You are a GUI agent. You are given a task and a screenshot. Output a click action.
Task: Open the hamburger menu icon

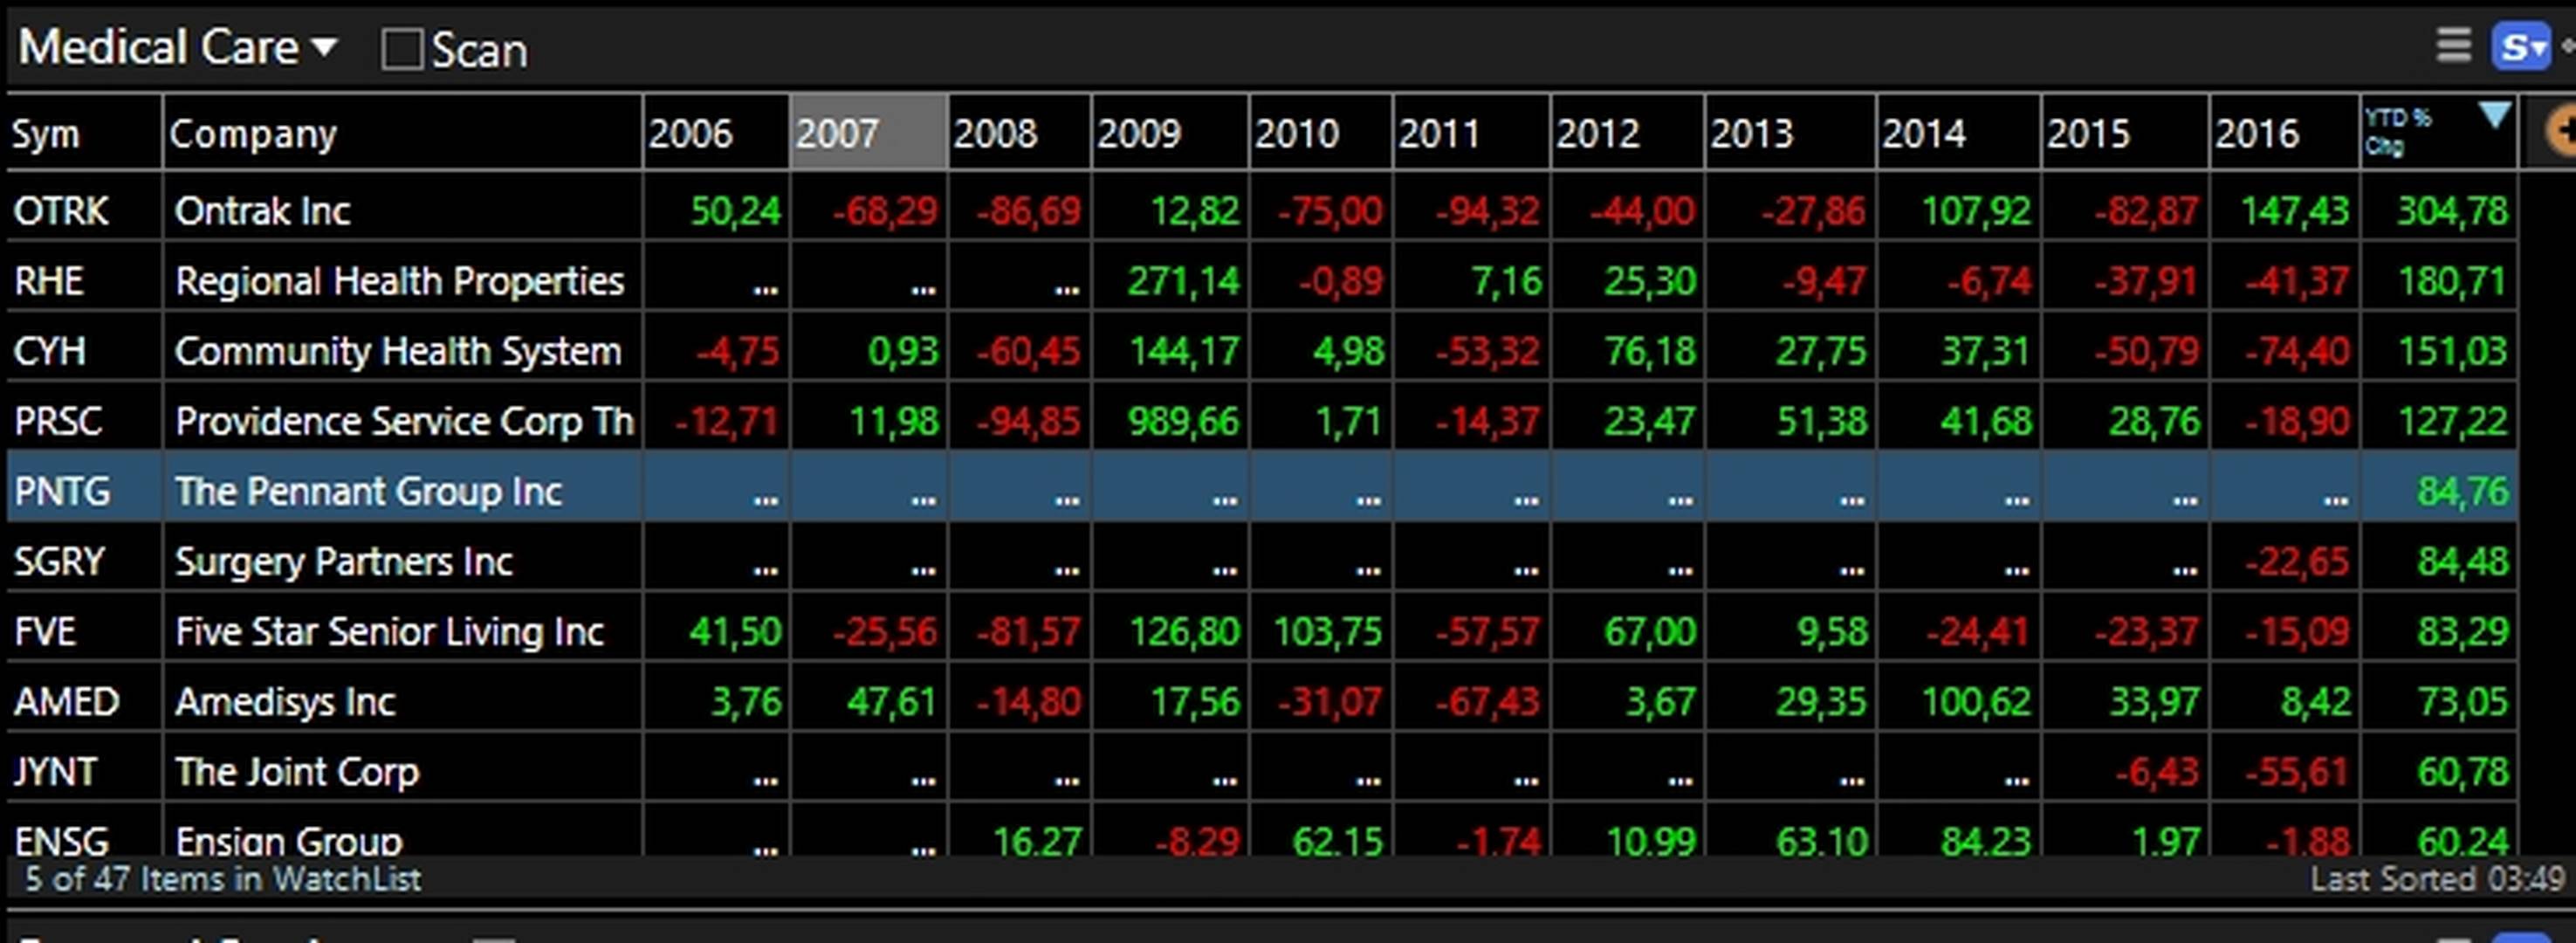click(2453, 45)
